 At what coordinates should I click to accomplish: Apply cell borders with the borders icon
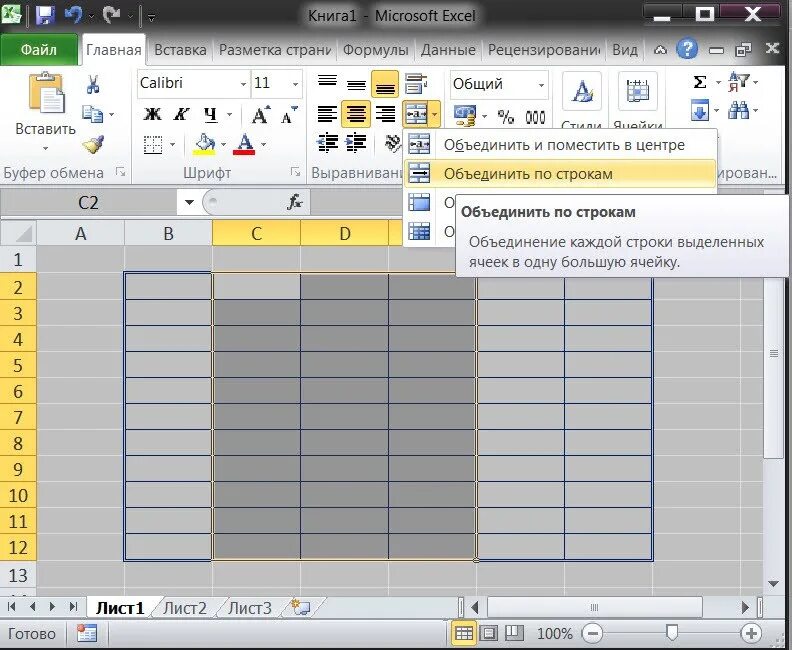[x=153, y=145]
